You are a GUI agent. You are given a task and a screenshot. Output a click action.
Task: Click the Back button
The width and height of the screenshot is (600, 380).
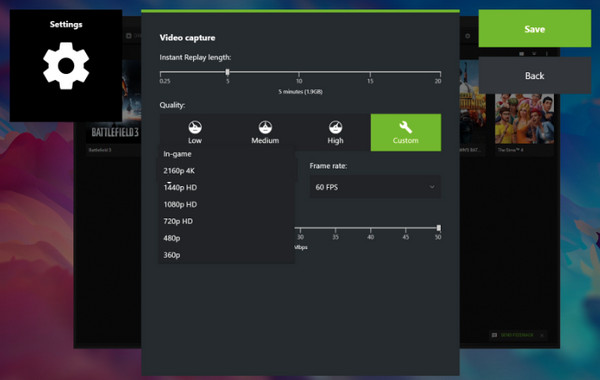click(x=535, y=75)
